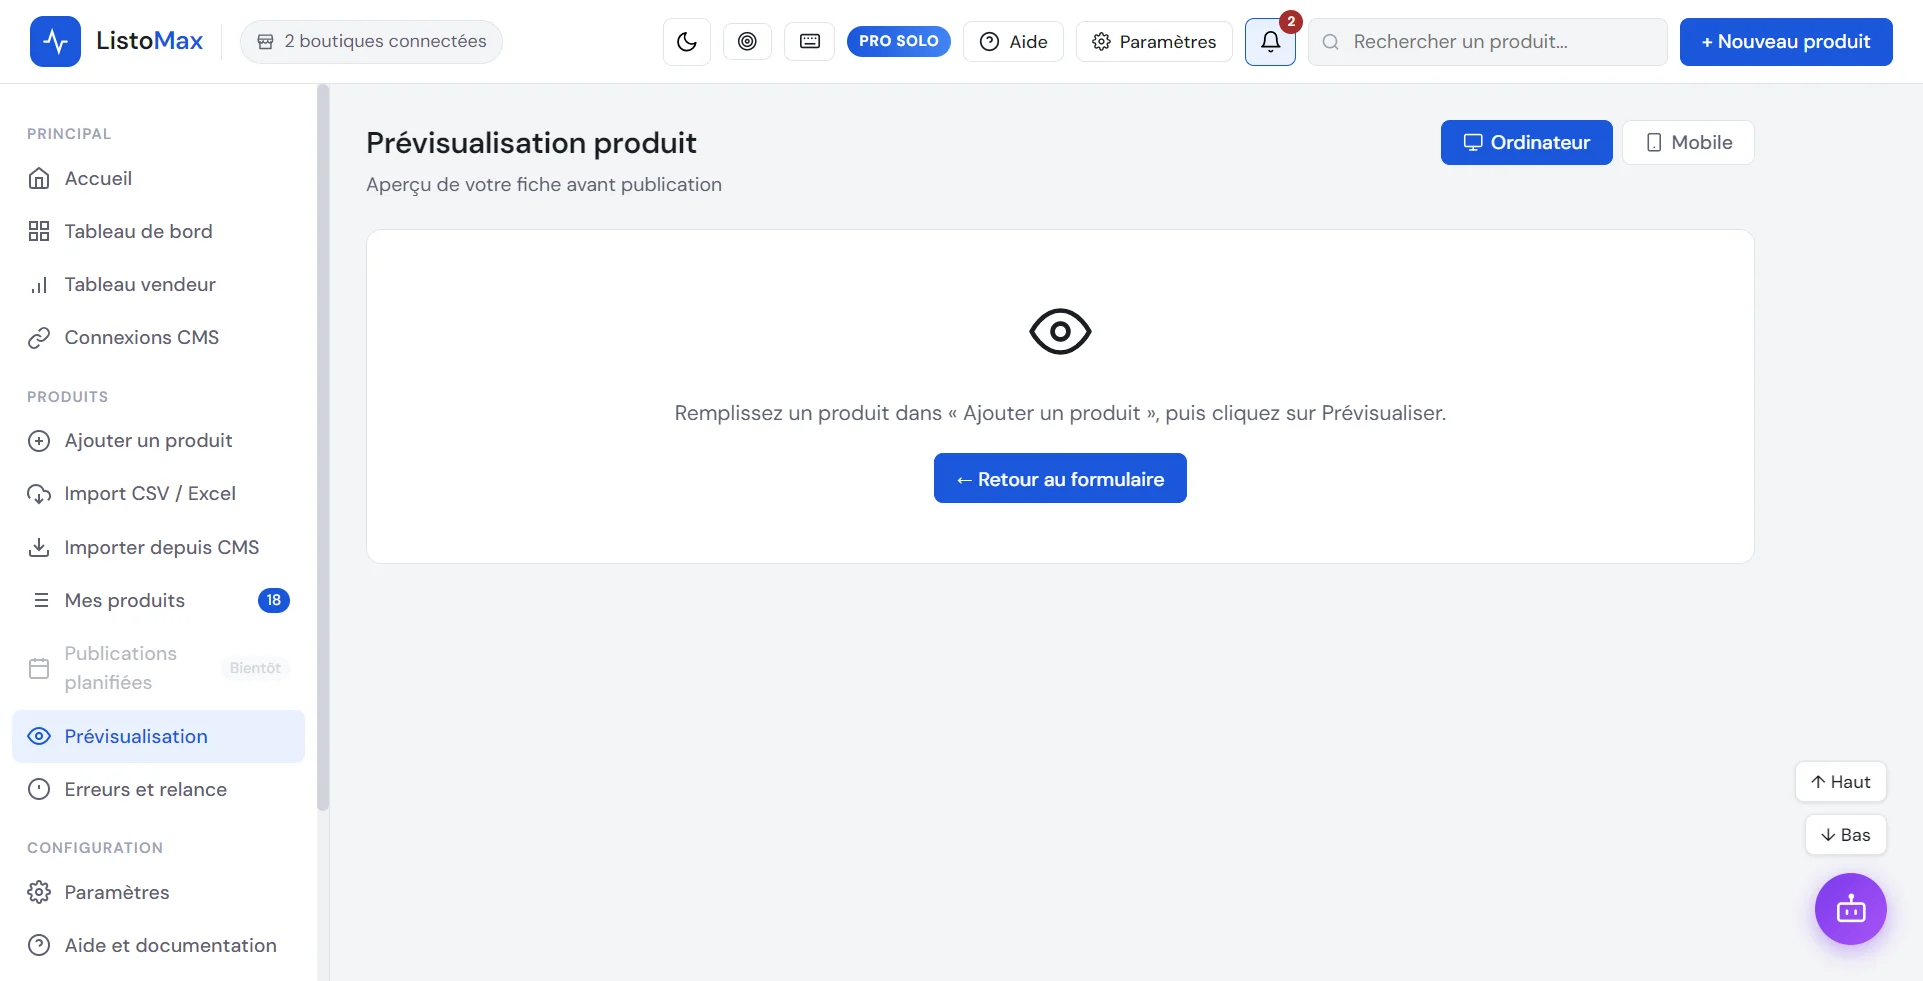Click the list icon beside Mes produits

pyautogui.click(x=41, y=600)
